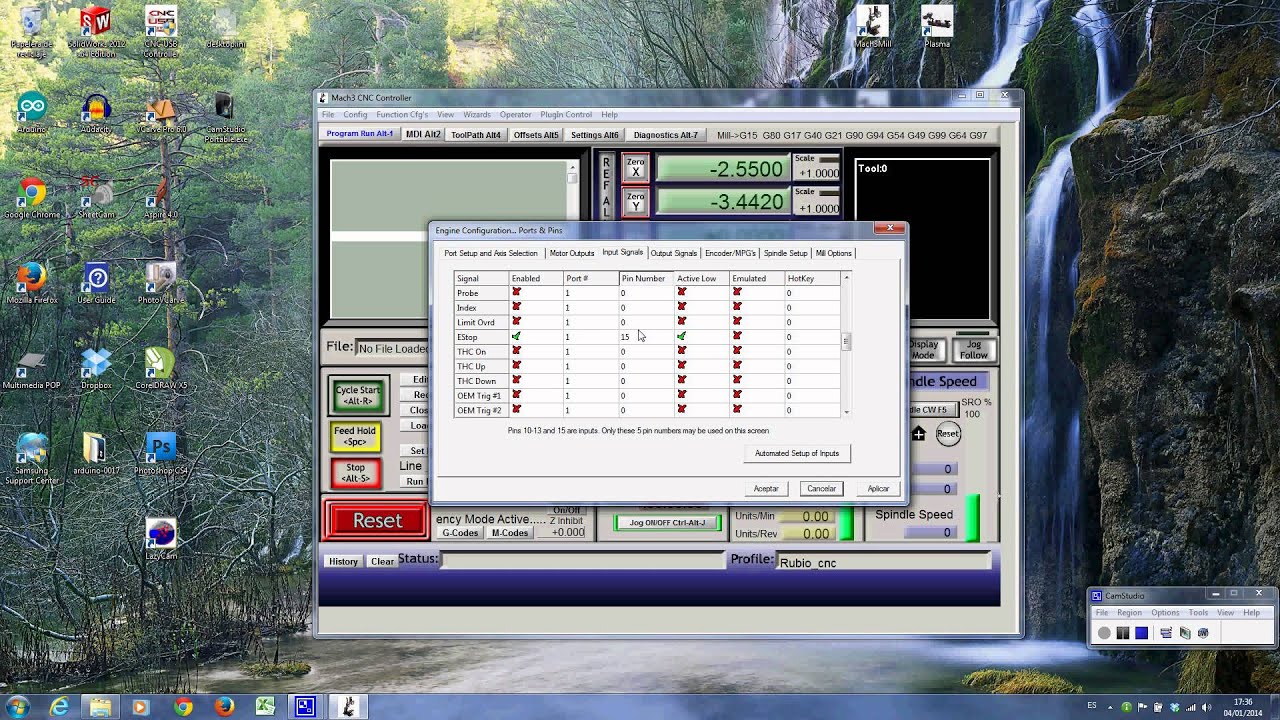Click the red Reset button in Mach3
The width and height of the screenshot is (1280, 720).
(377, 520)
